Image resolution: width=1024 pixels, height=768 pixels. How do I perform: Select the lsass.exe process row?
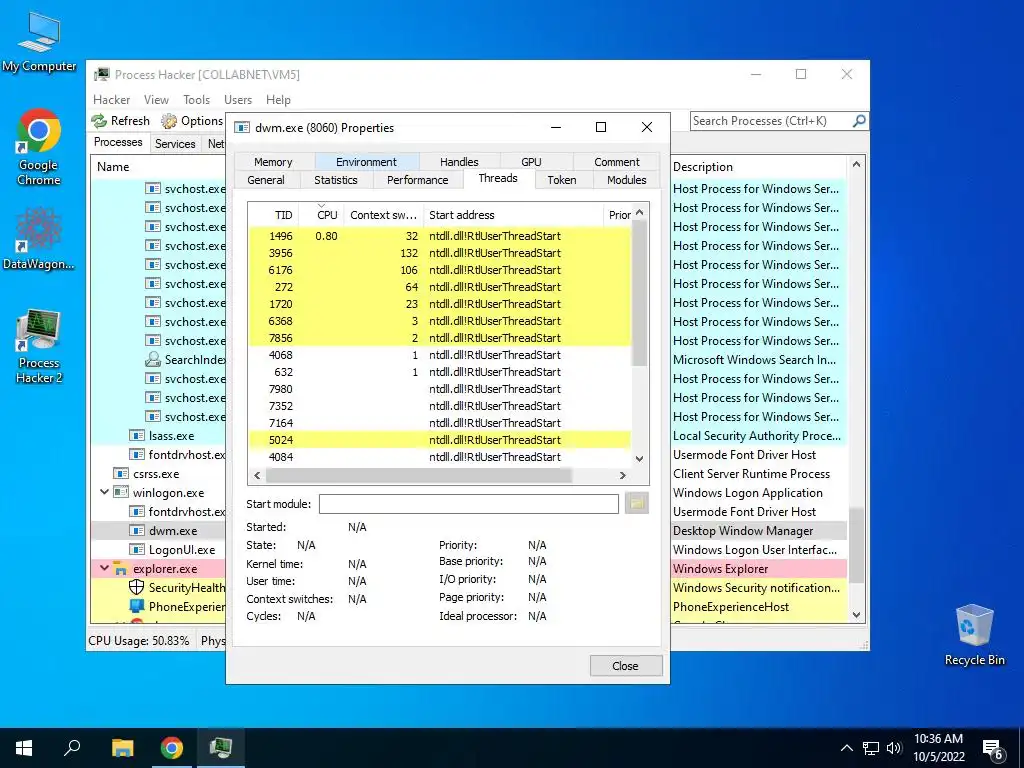[x=157, y=436]
